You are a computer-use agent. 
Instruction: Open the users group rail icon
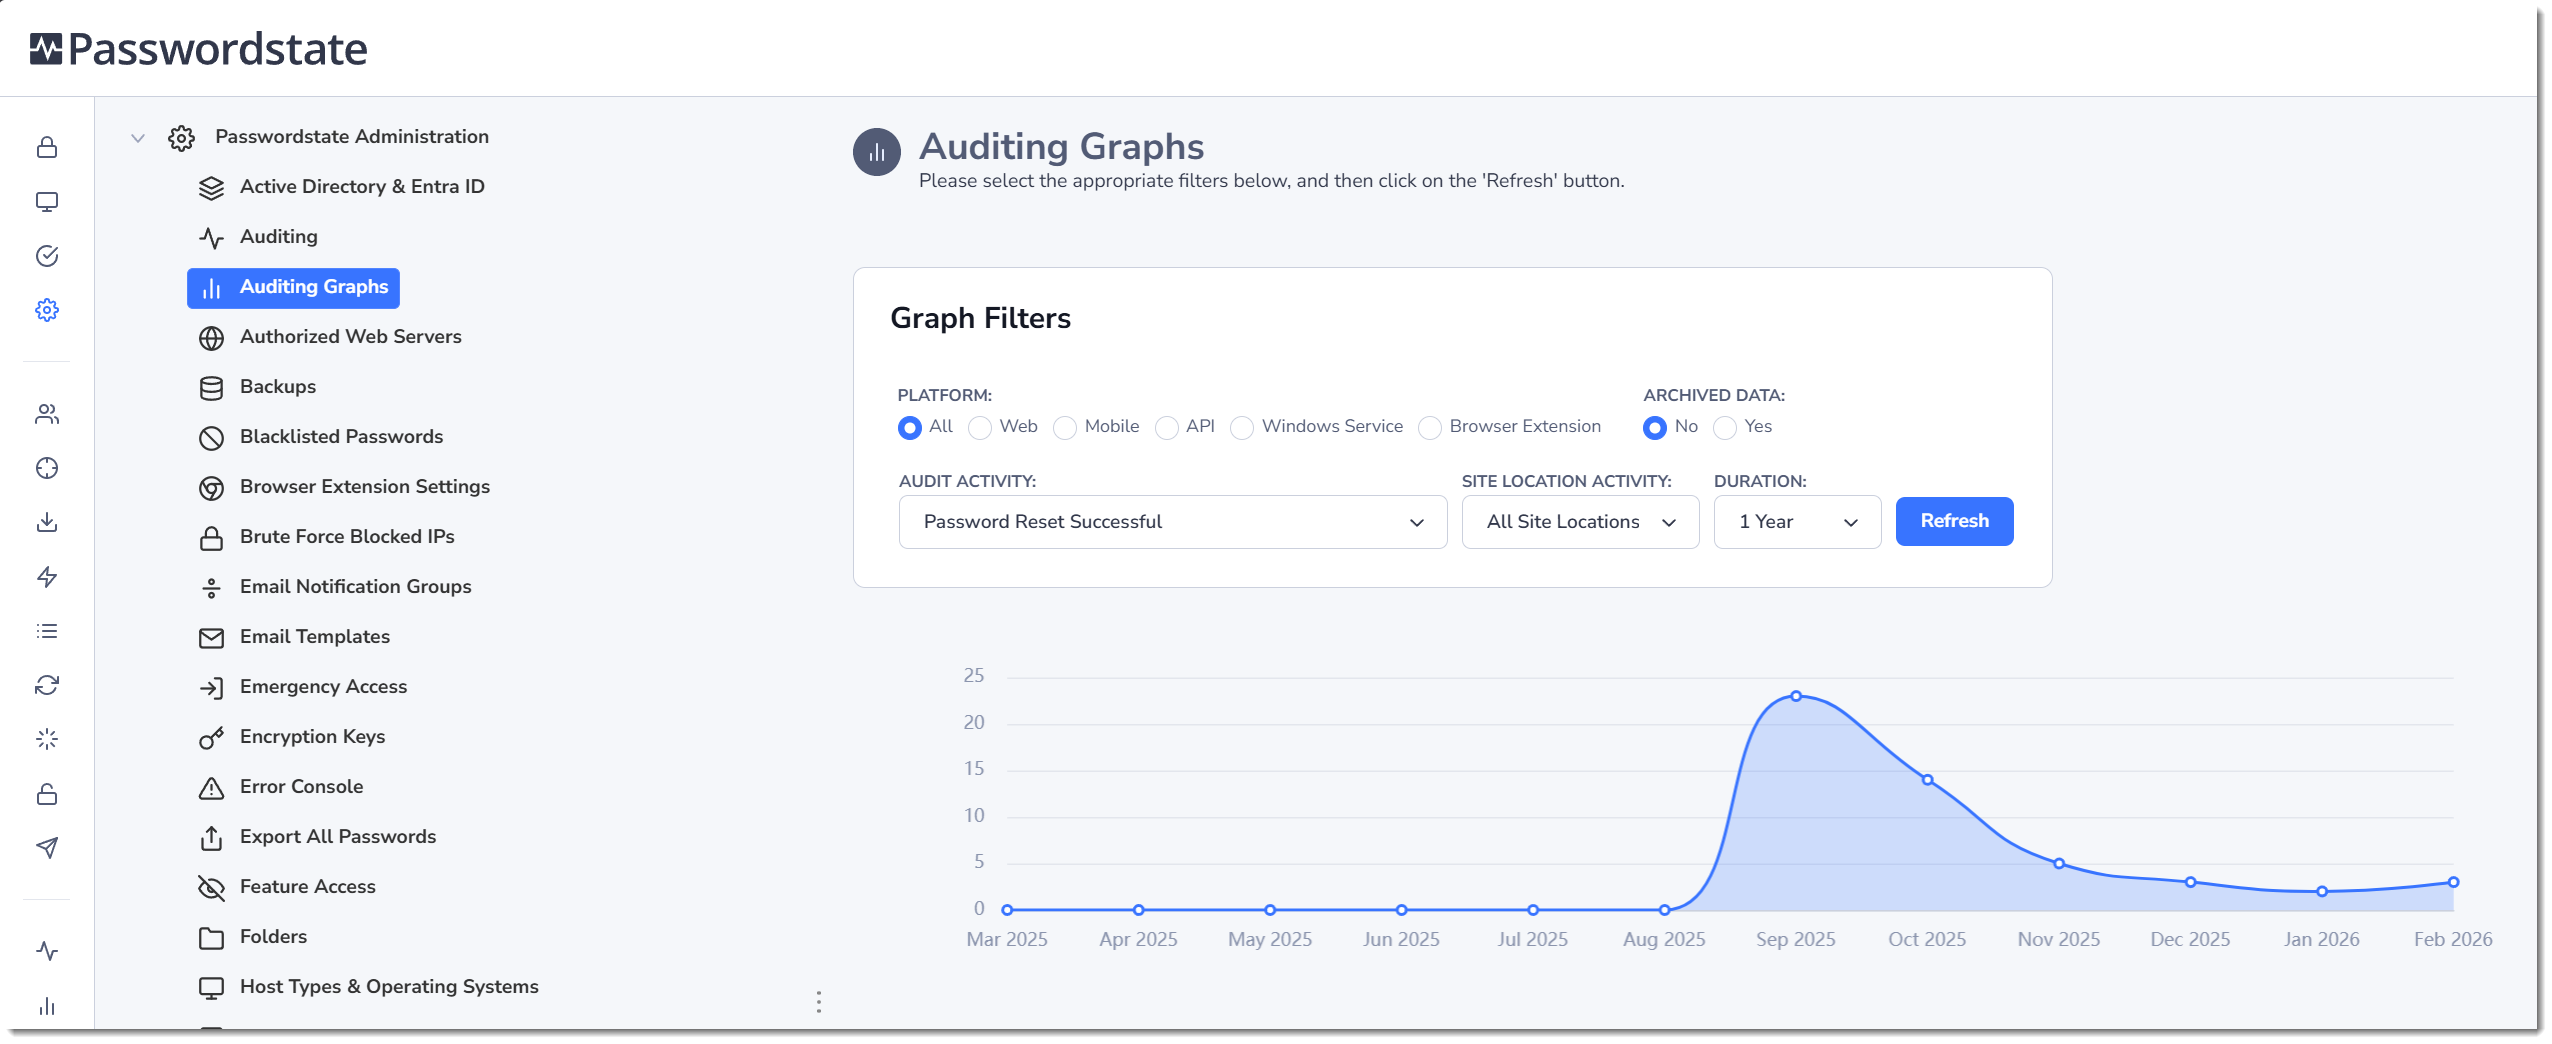point(47,414)
